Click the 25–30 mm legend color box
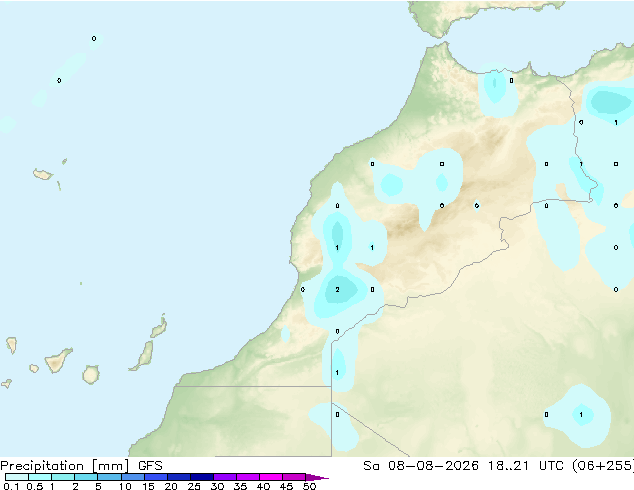The image size is (634, 490). [x=201, y=477]
